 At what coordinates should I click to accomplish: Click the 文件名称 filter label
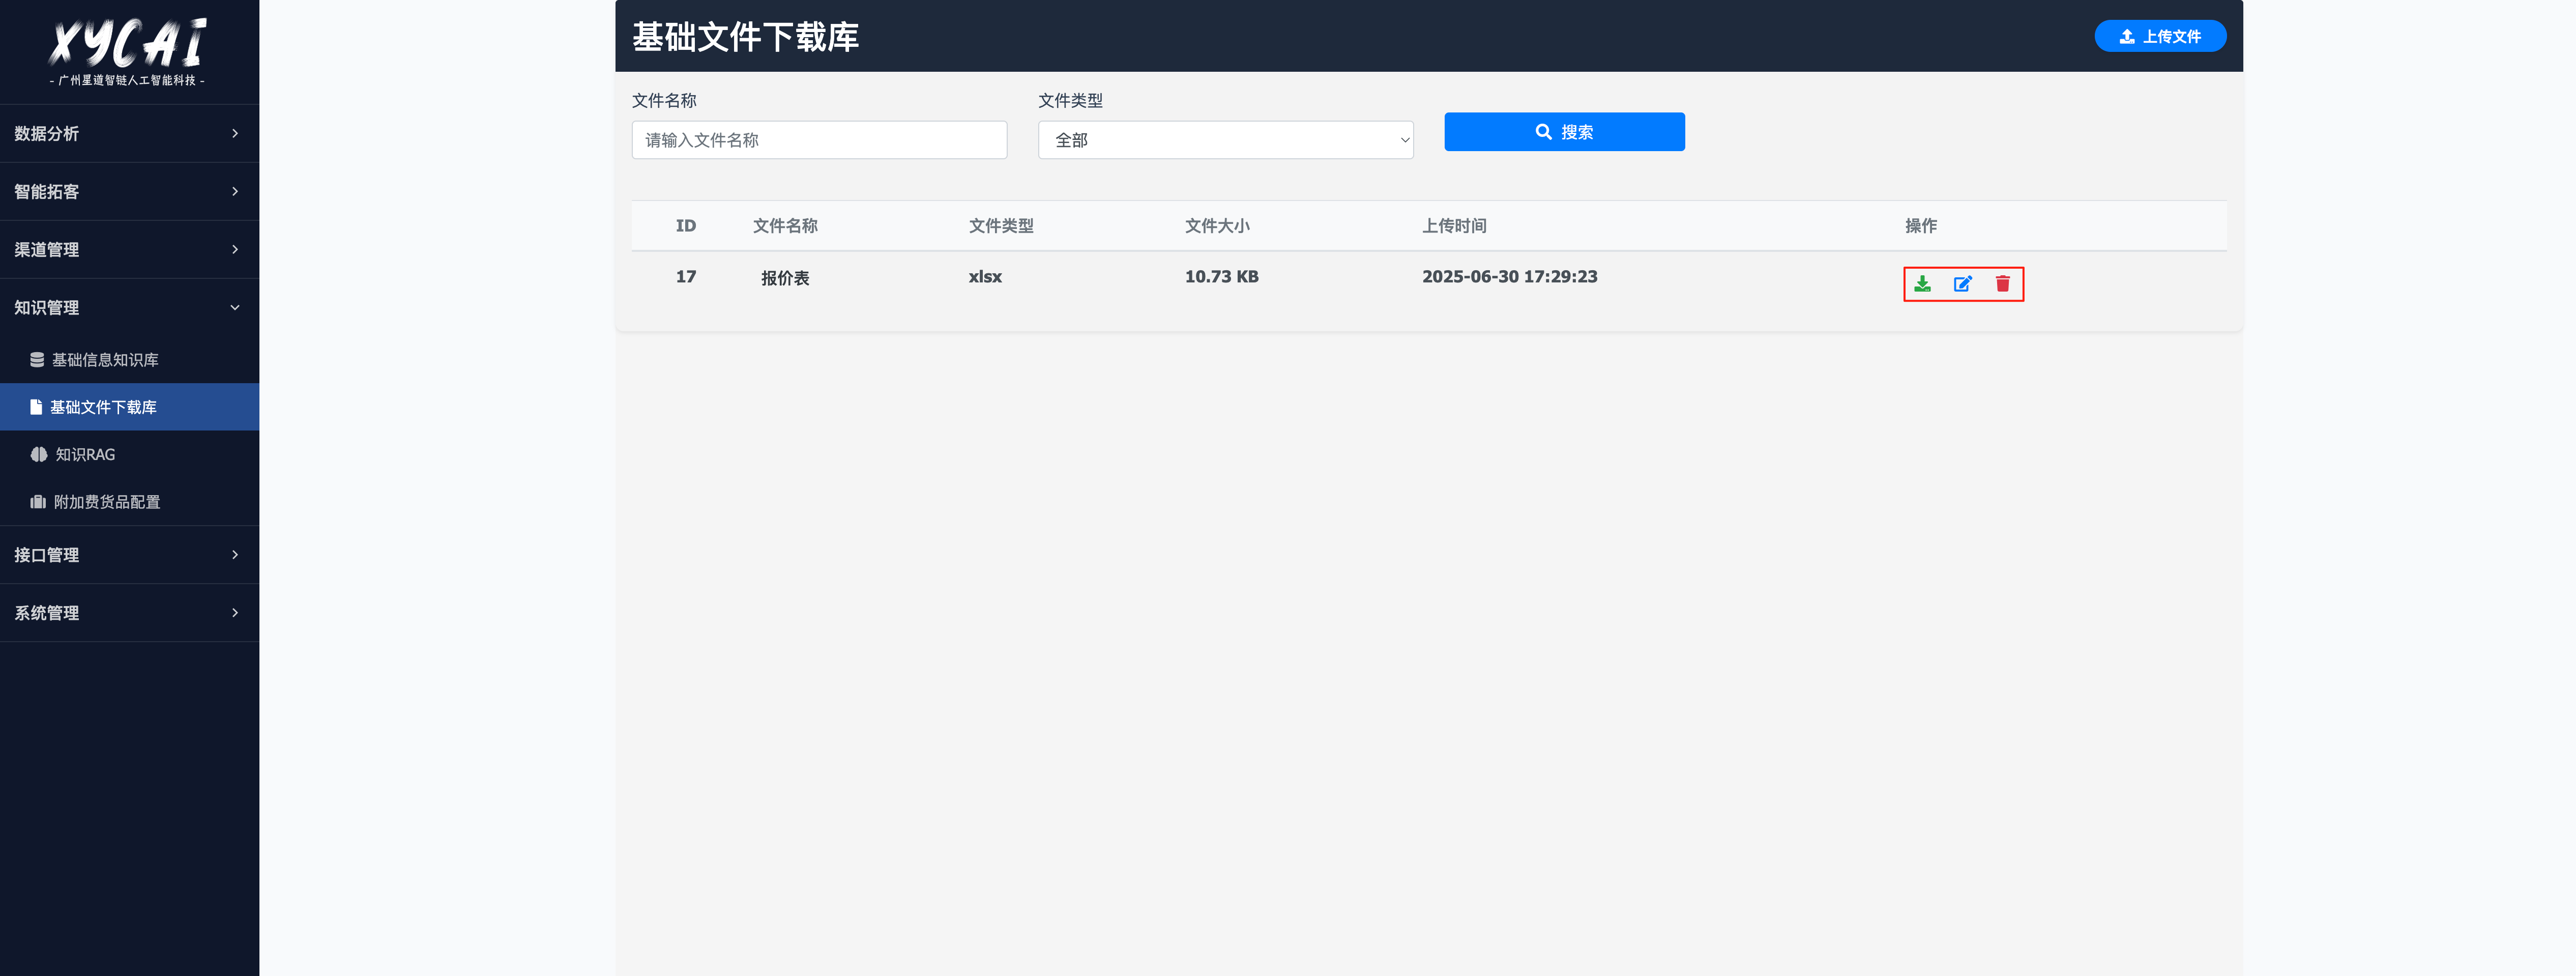click(x=664, y=101)
